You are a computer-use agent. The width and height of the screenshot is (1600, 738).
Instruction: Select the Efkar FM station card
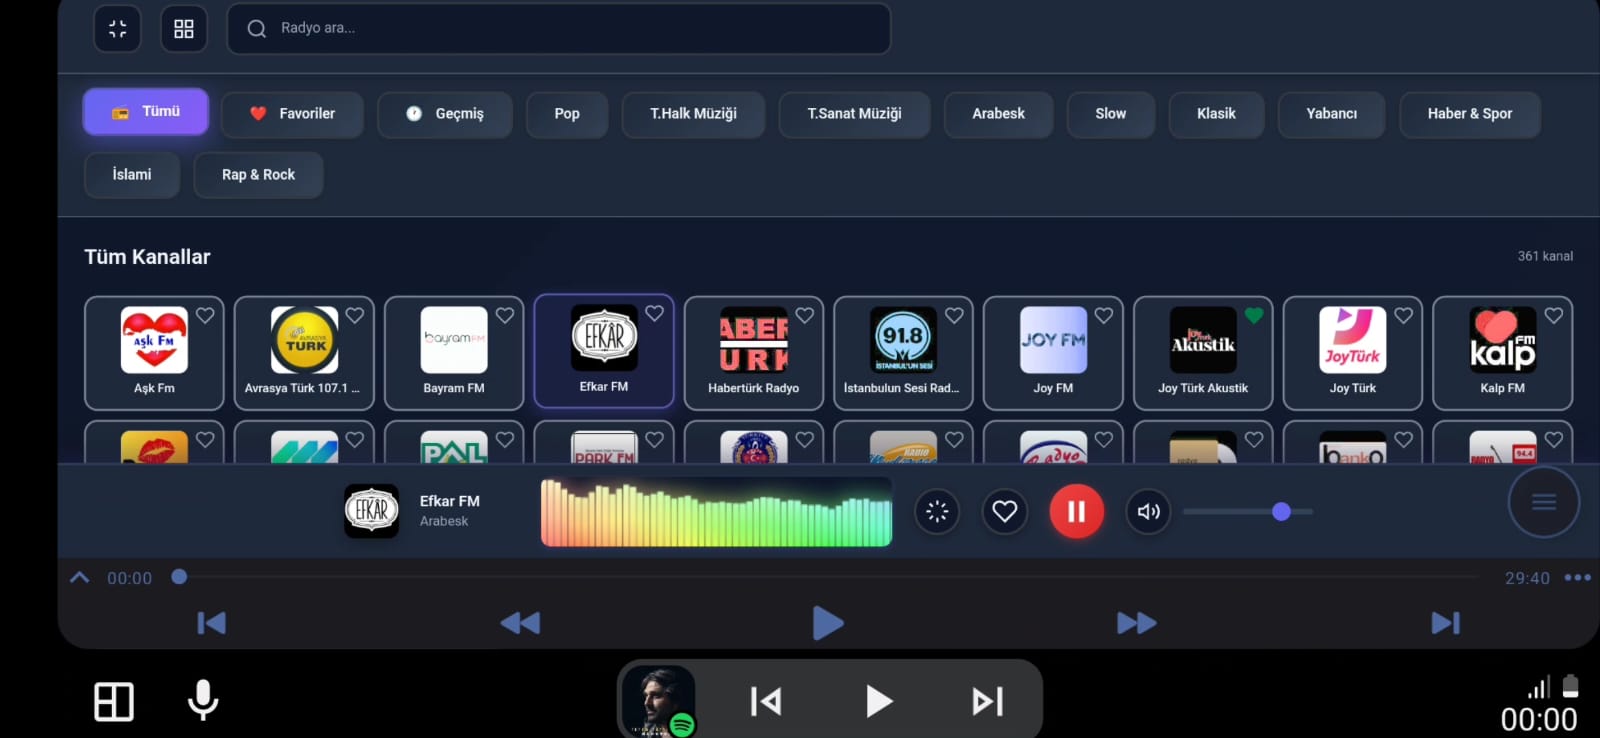click(x=604, y=351)
